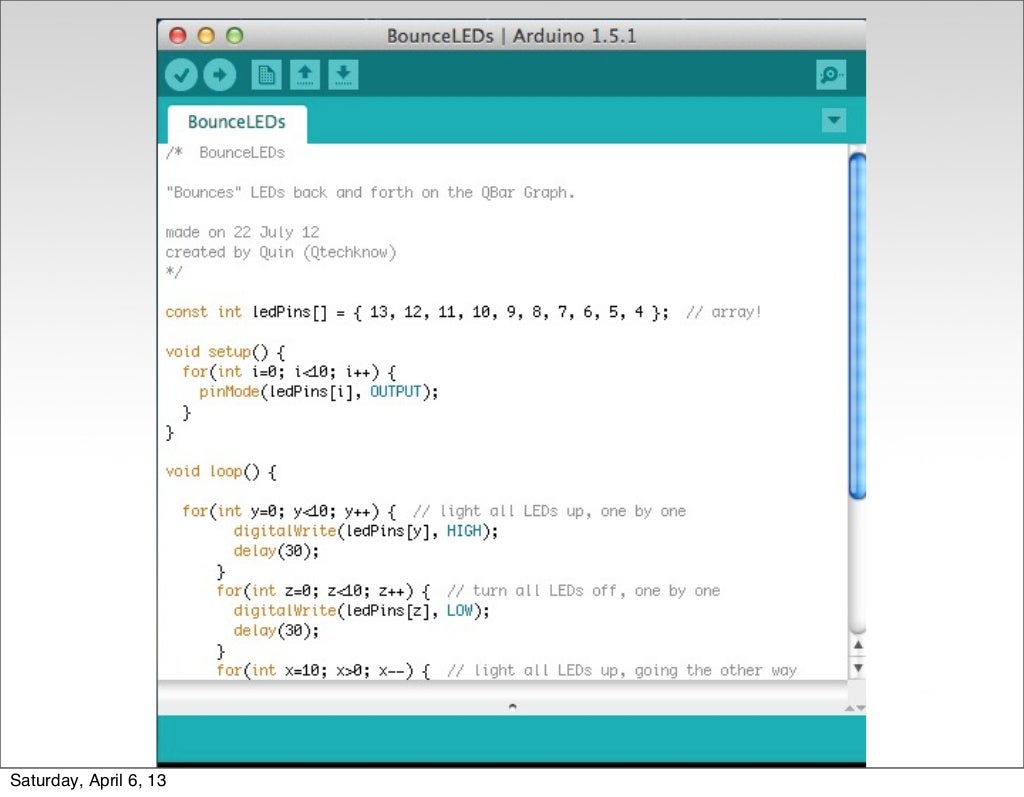This screenshot has height=797, width=1024.
Task: Click the 'for(int y=0; y<10; y++)' statement
Action: 289,512
